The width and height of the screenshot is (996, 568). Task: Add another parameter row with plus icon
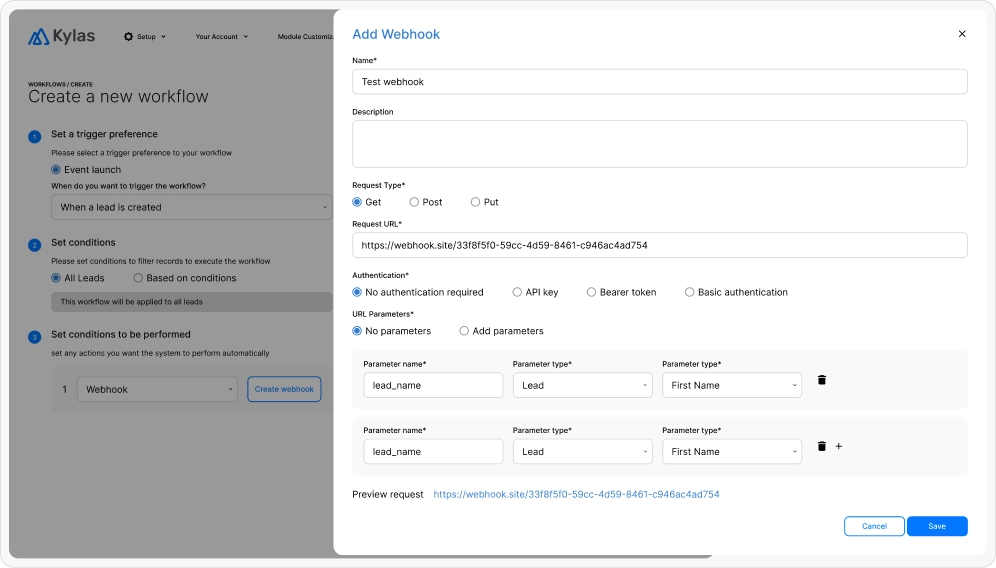pyautogui.click(x=839, y=446)
